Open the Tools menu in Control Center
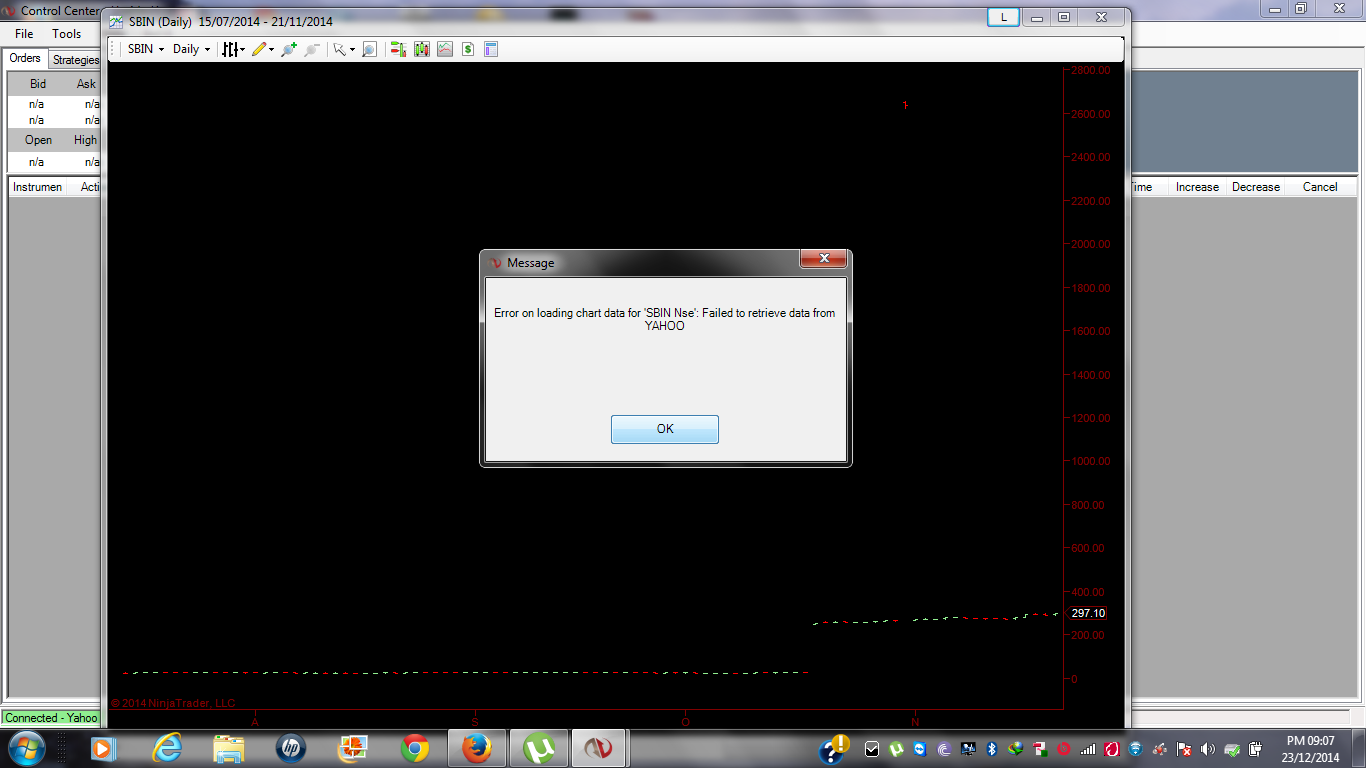Image resolution: width=1366 pixels, height=768 pixels. pos(67,34)
